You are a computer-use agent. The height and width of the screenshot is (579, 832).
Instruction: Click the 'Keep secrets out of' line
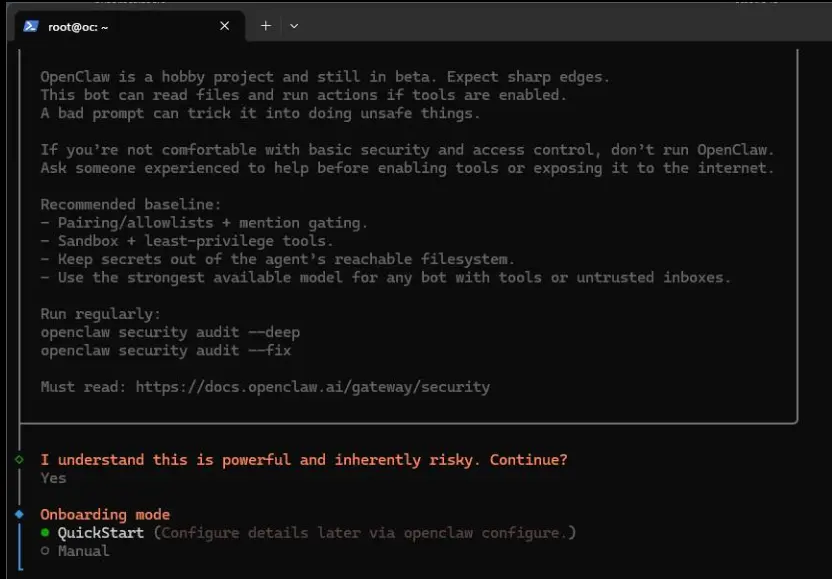pos(278,259)
